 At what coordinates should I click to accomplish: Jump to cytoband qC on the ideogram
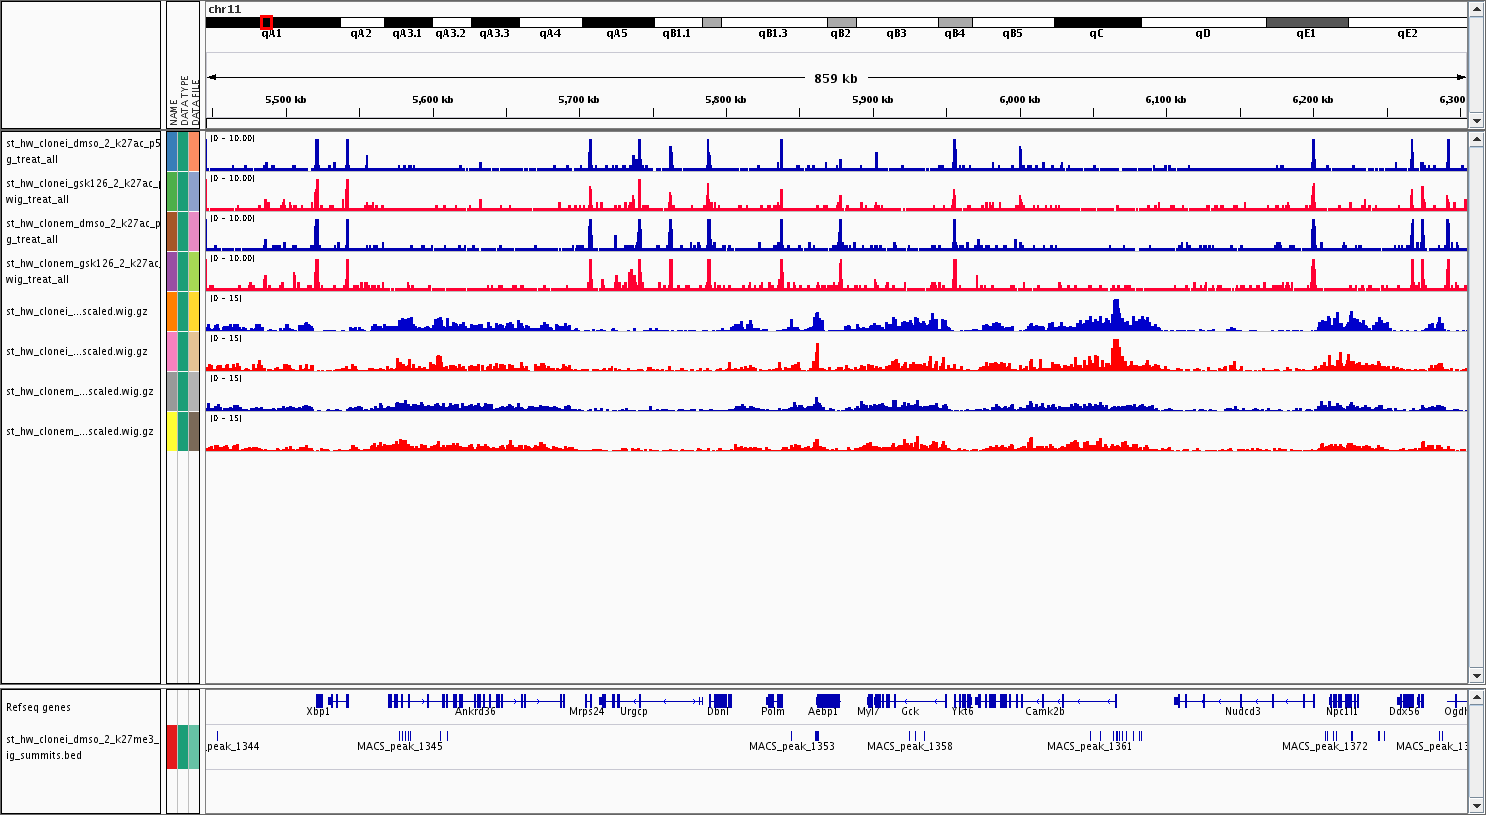pyautogui.click(x=1097, y=22)
